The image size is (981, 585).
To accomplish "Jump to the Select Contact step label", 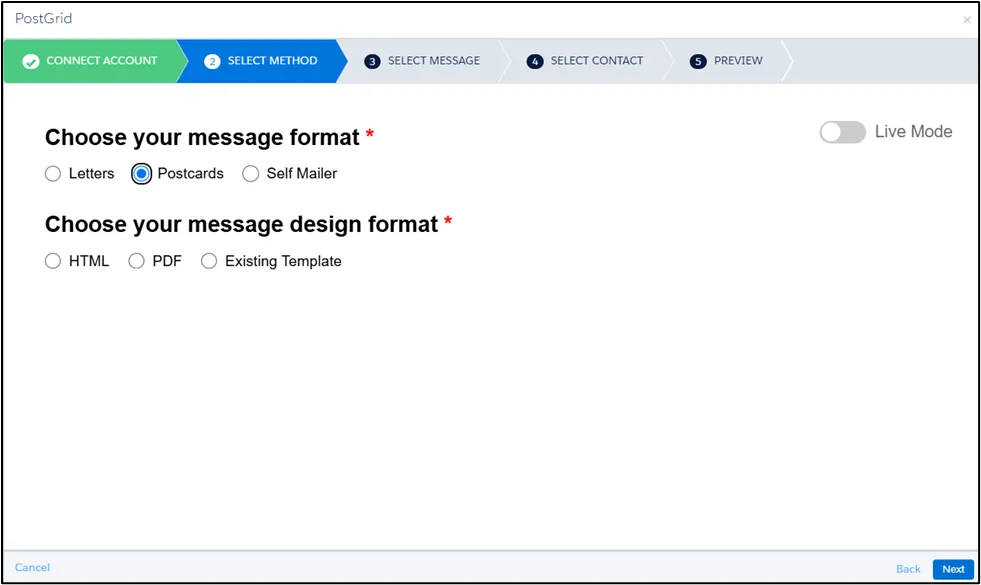I will 597,61.
